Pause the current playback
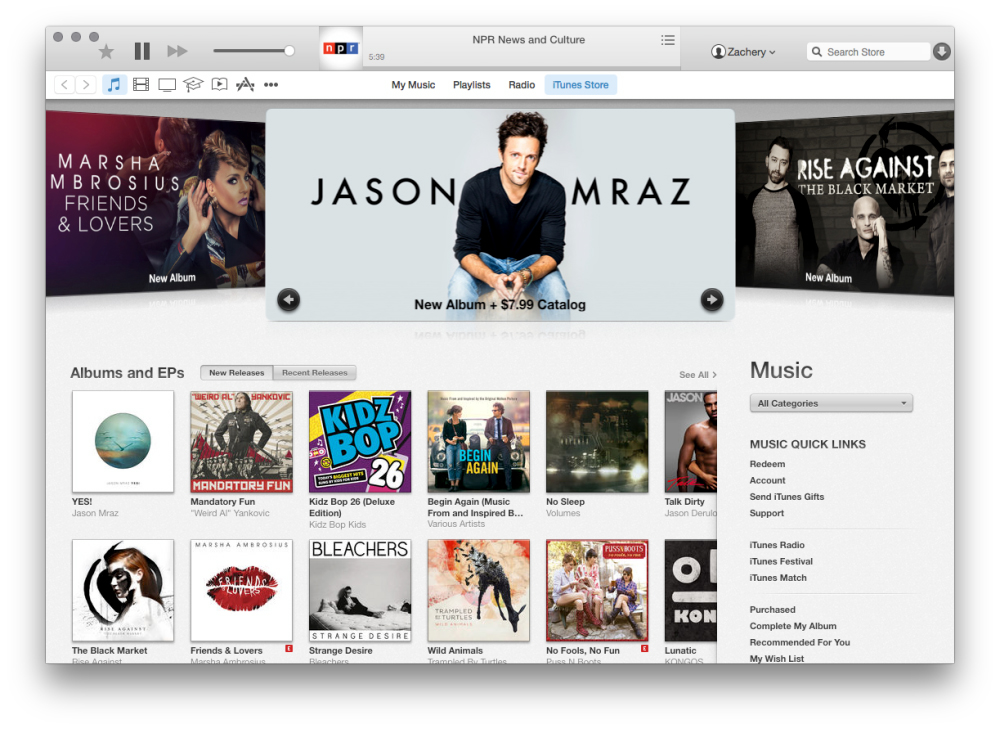This screenshot has height=729, width=1000. [x=142, y=51]
